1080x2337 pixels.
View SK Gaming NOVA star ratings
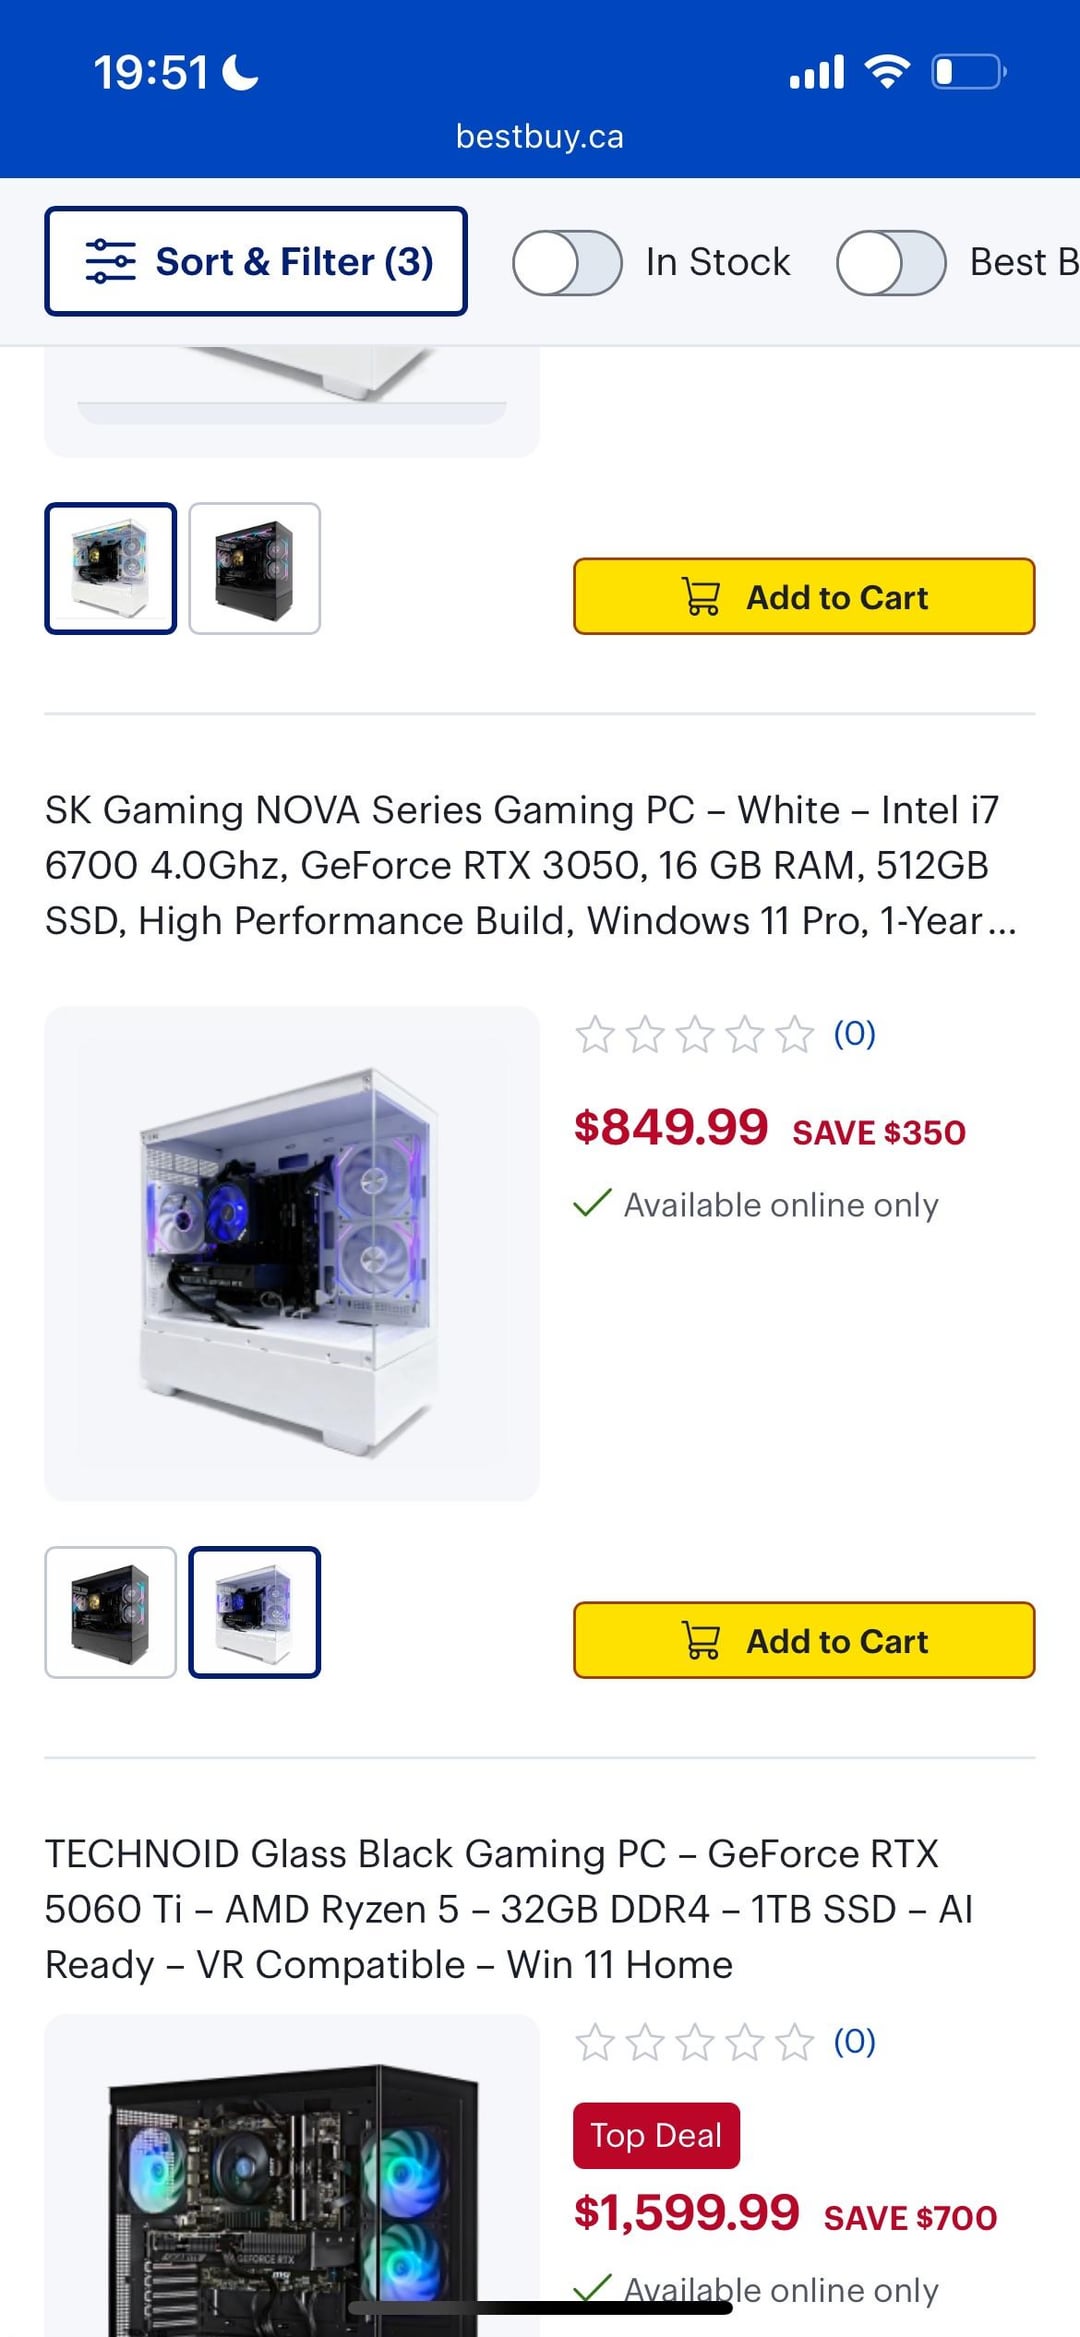pos(695,1034)
